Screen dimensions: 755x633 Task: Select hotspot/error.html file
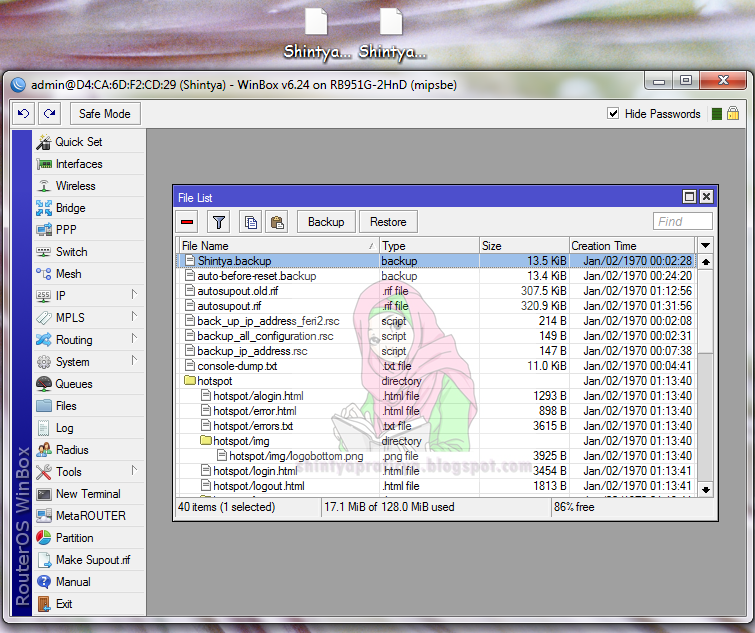click(x=436, y=411)
